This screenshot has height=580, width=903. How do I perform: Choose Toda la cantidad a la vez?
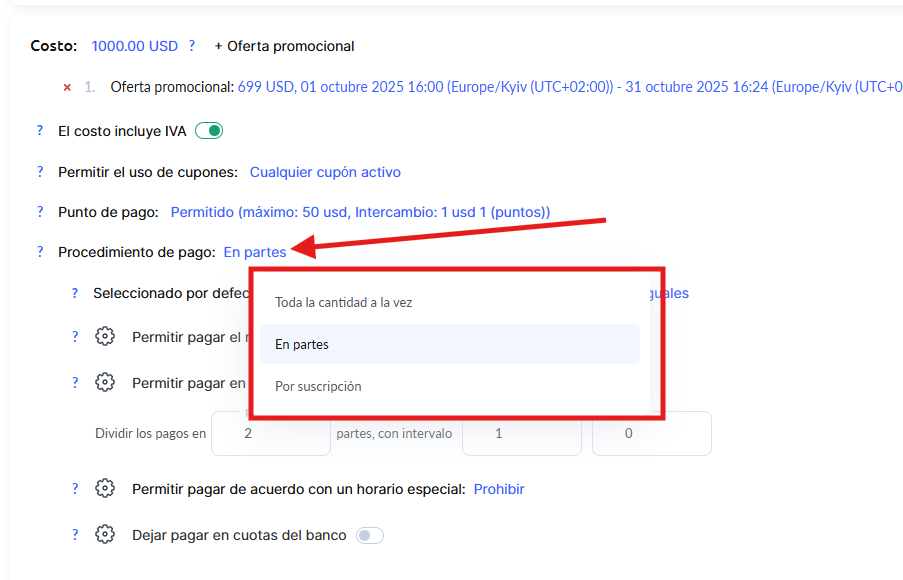click(x=343, y=302)
